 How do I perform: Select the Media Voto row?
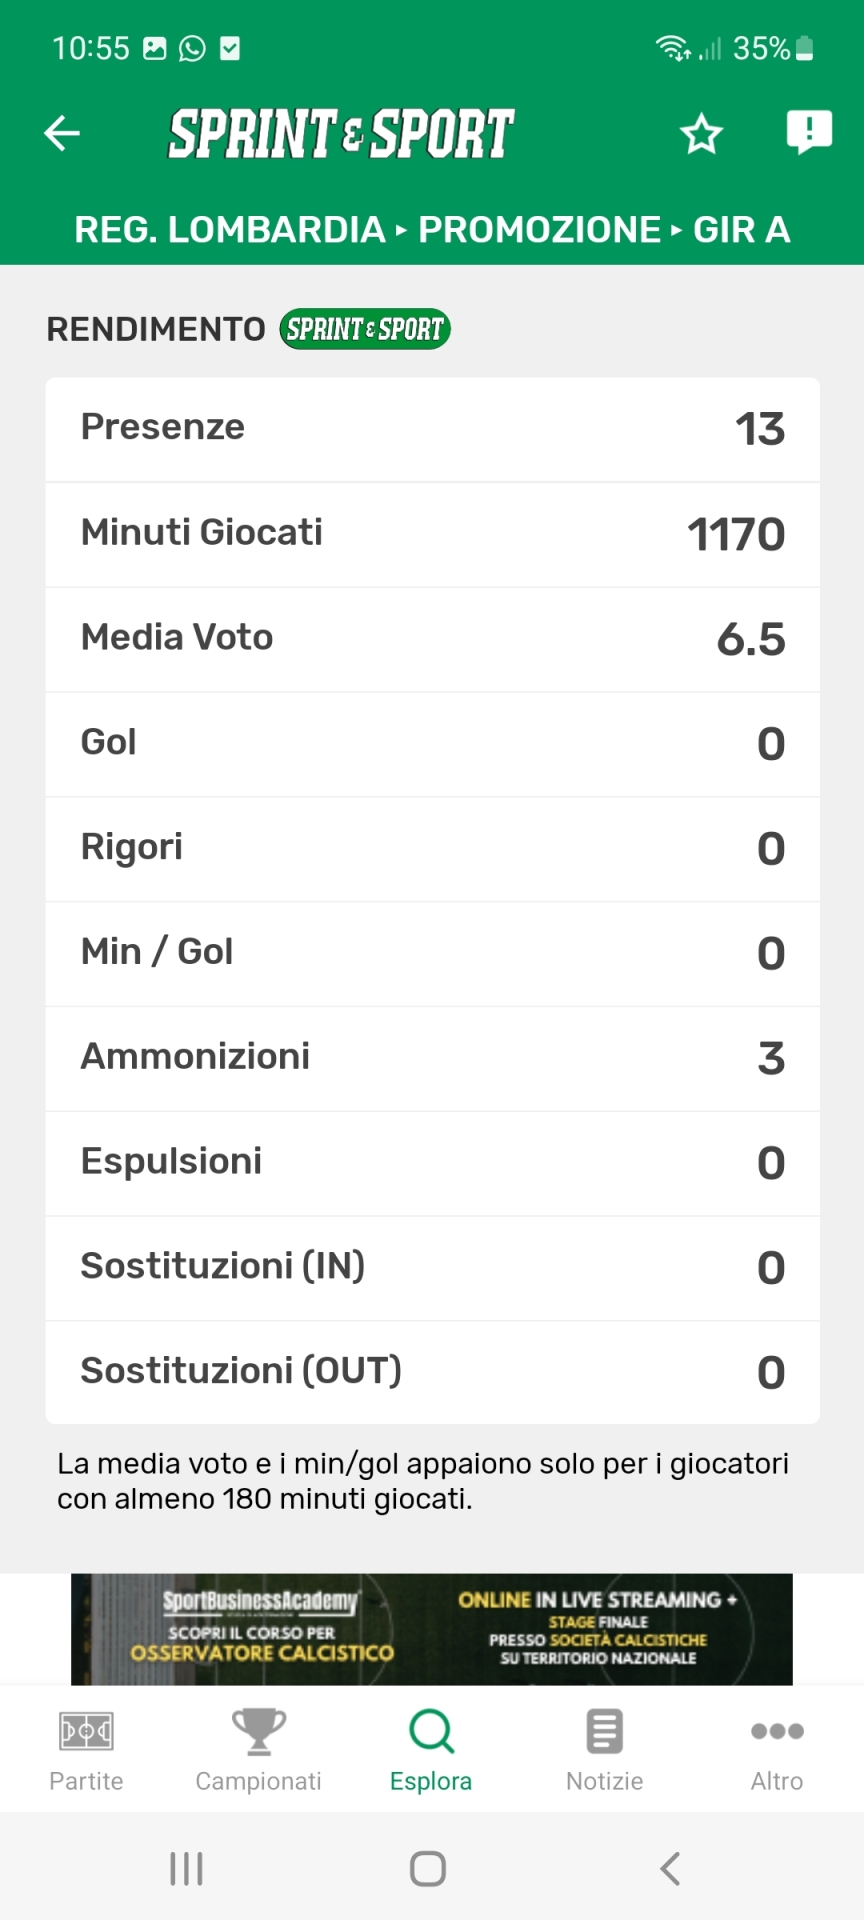(432, 638)
